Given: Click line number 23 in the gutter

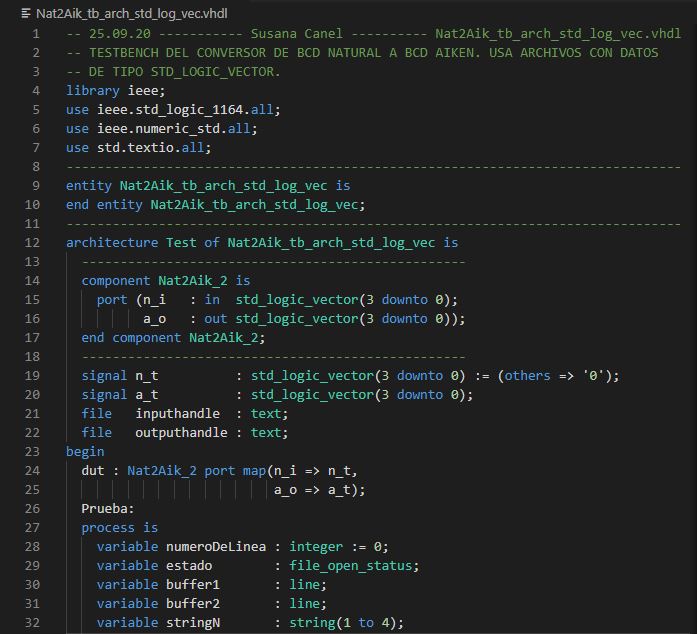Looking at the screenshot, I should click(32, 451).
